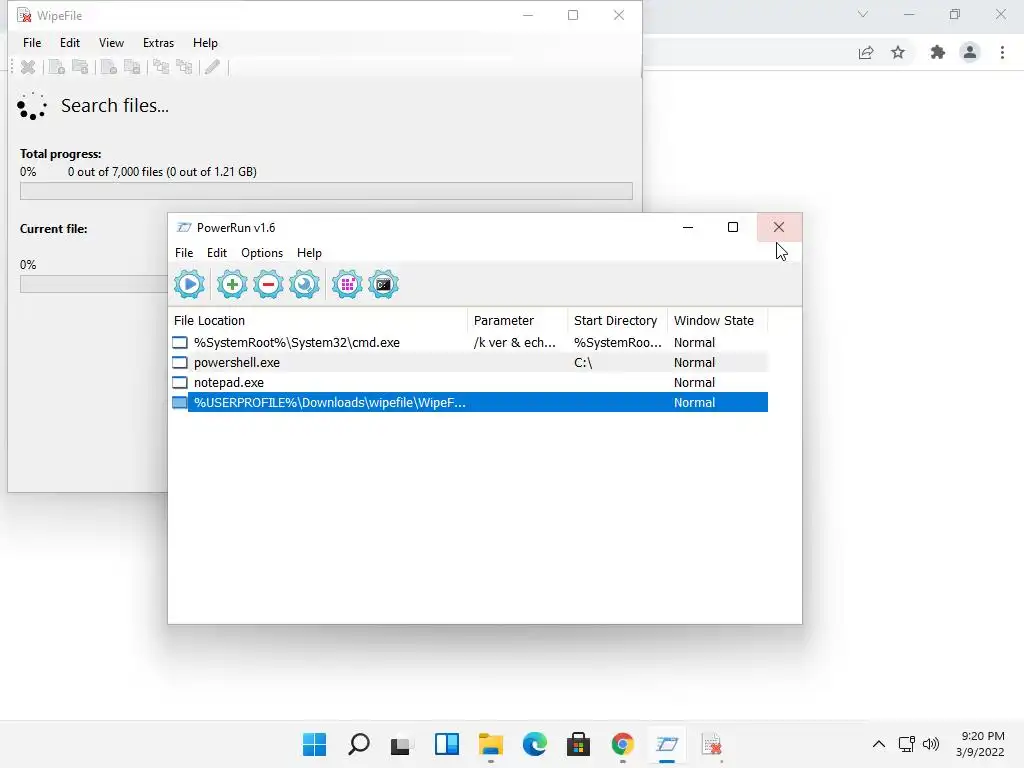Close the PowerRun window
The image size is (1024, 768).
[779, 227]
